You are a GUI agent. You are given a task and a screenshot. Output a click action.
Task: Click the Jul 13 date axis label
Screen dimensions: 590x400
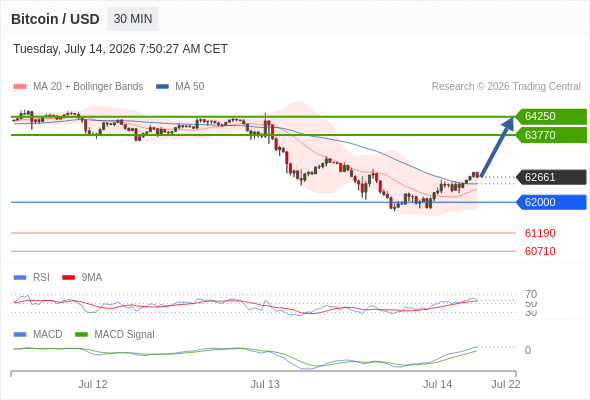265,384
